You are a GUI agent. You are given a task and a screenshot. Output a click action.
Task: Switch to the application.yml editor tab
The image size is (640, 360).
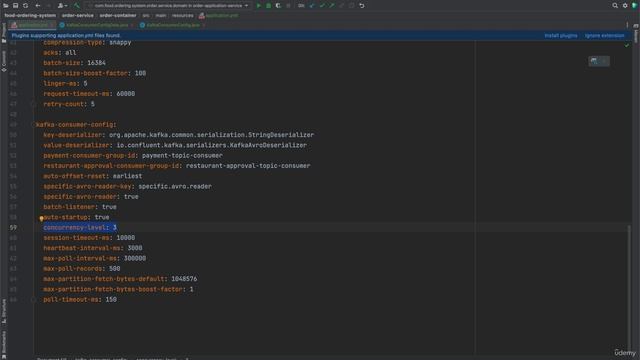coord(32,25)
